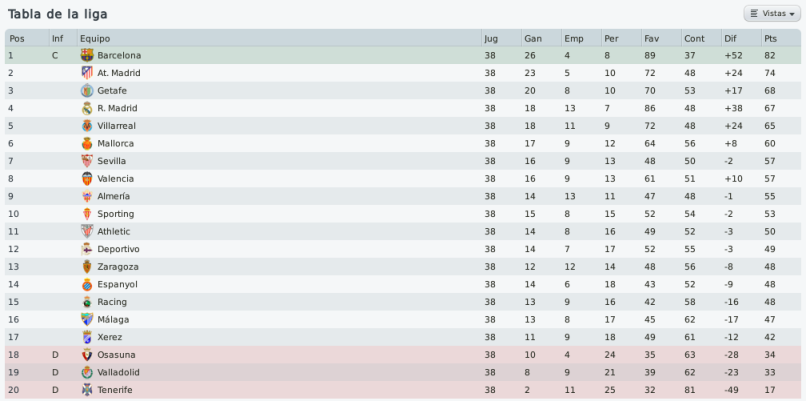806x401 pixels.
Task: Sort table by Equipo column header
Action: click(280, 39)
